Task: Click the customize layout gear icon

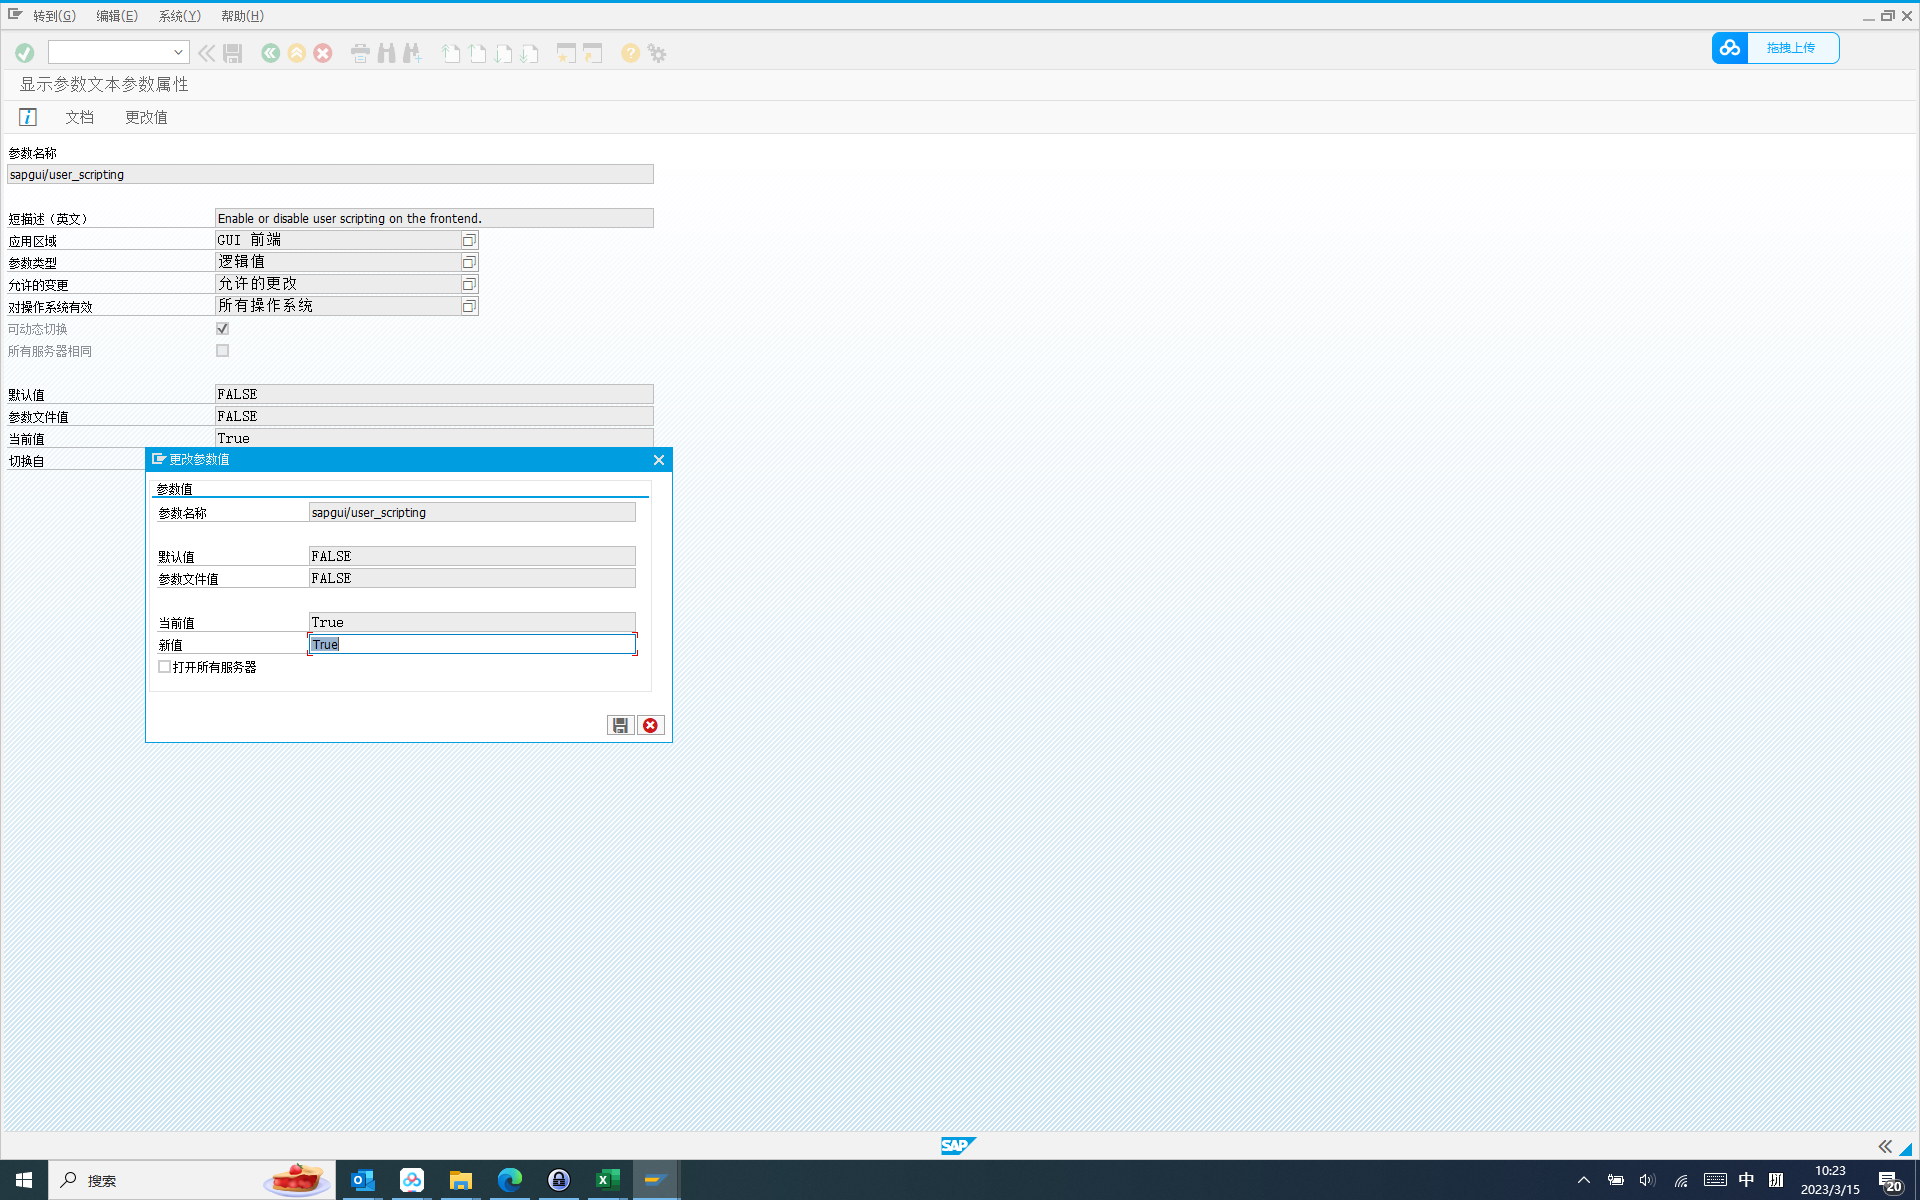Action: click(x=657, y=53)
